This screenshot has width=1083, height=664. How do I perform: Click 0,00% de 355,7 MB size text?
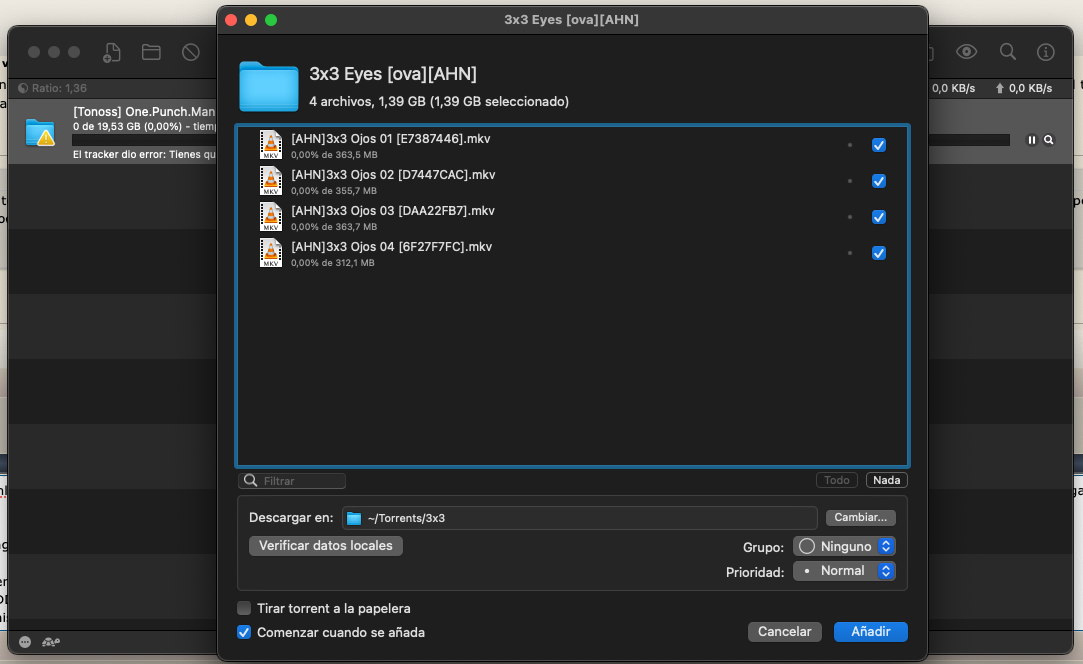click(x=334, y=191)
